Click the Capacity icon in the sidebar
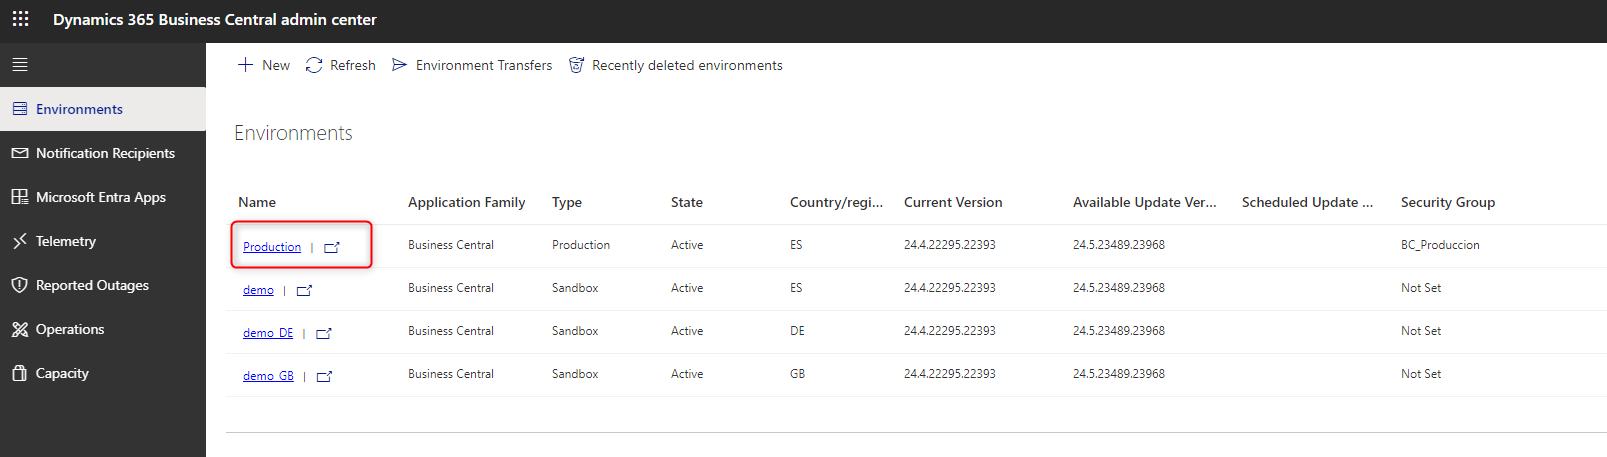The image size is (1607, 457). (20, 373)
